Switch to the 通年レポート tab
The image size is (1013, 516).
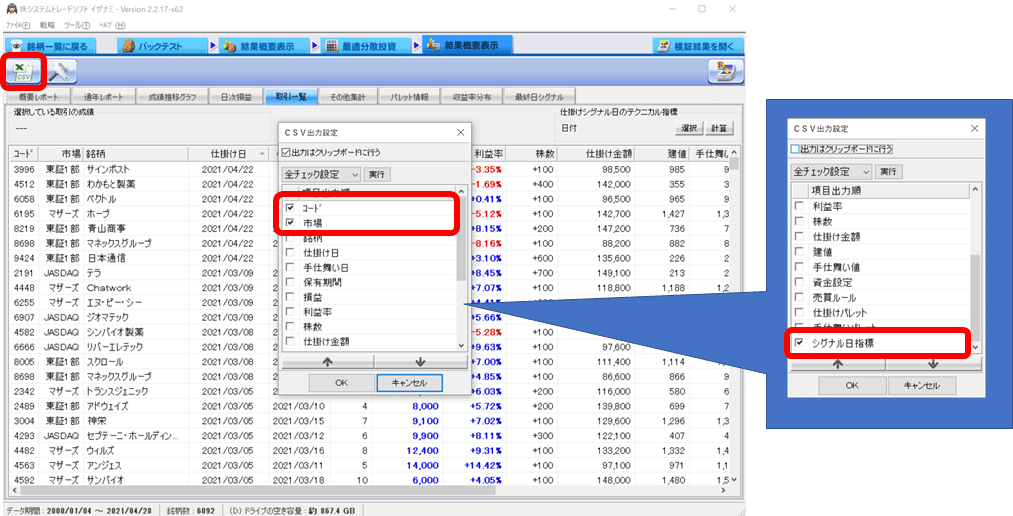coord(103,97)
